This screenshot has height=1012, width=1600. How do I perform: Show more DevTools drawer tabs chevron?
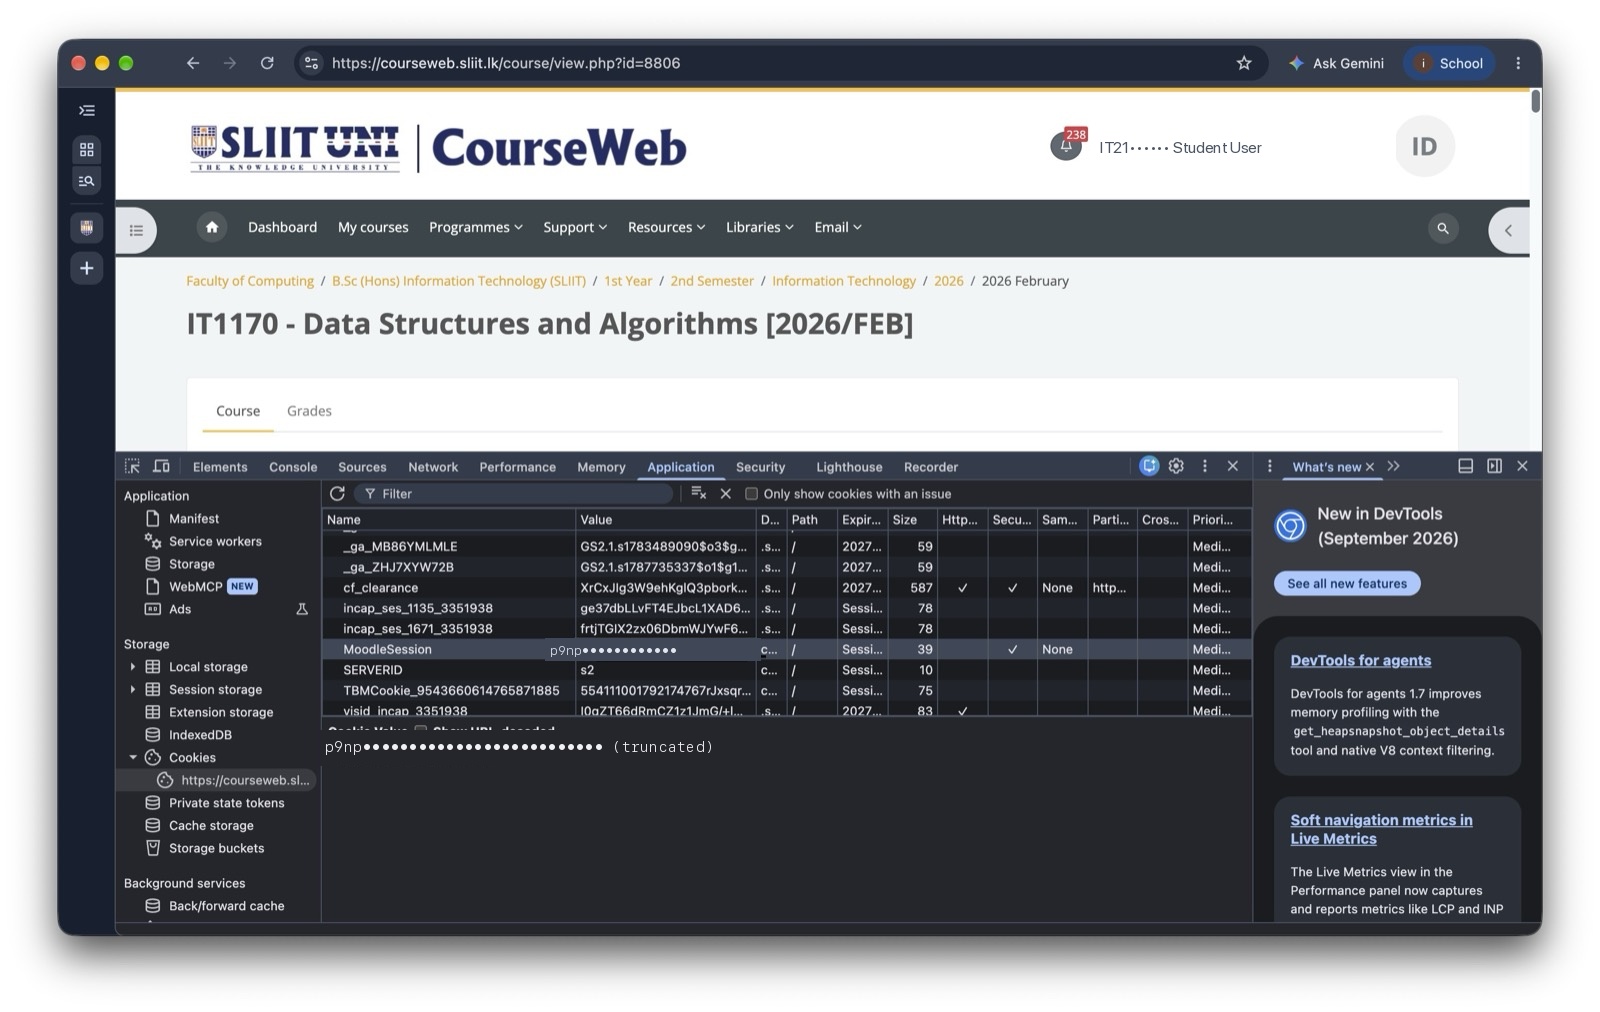(x=1394, y=466)
